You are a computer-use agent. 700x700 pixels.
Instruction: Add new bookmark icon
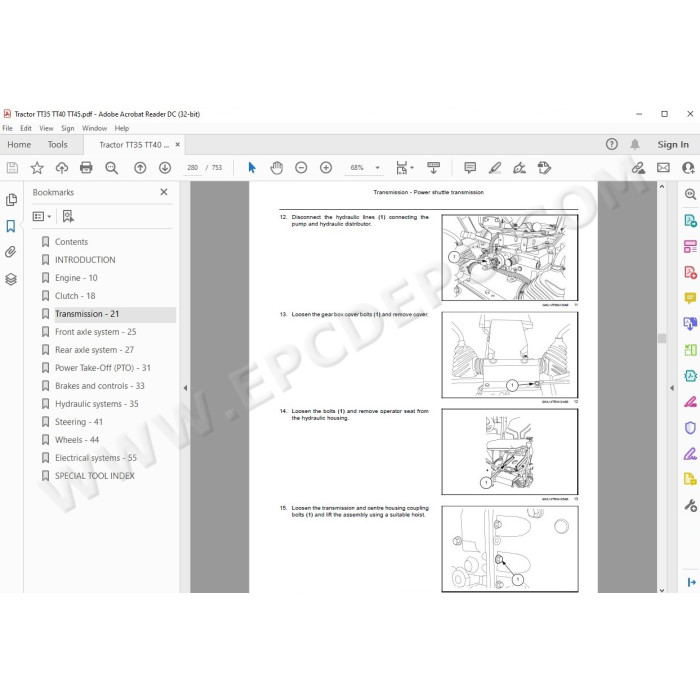click(68, 217)
